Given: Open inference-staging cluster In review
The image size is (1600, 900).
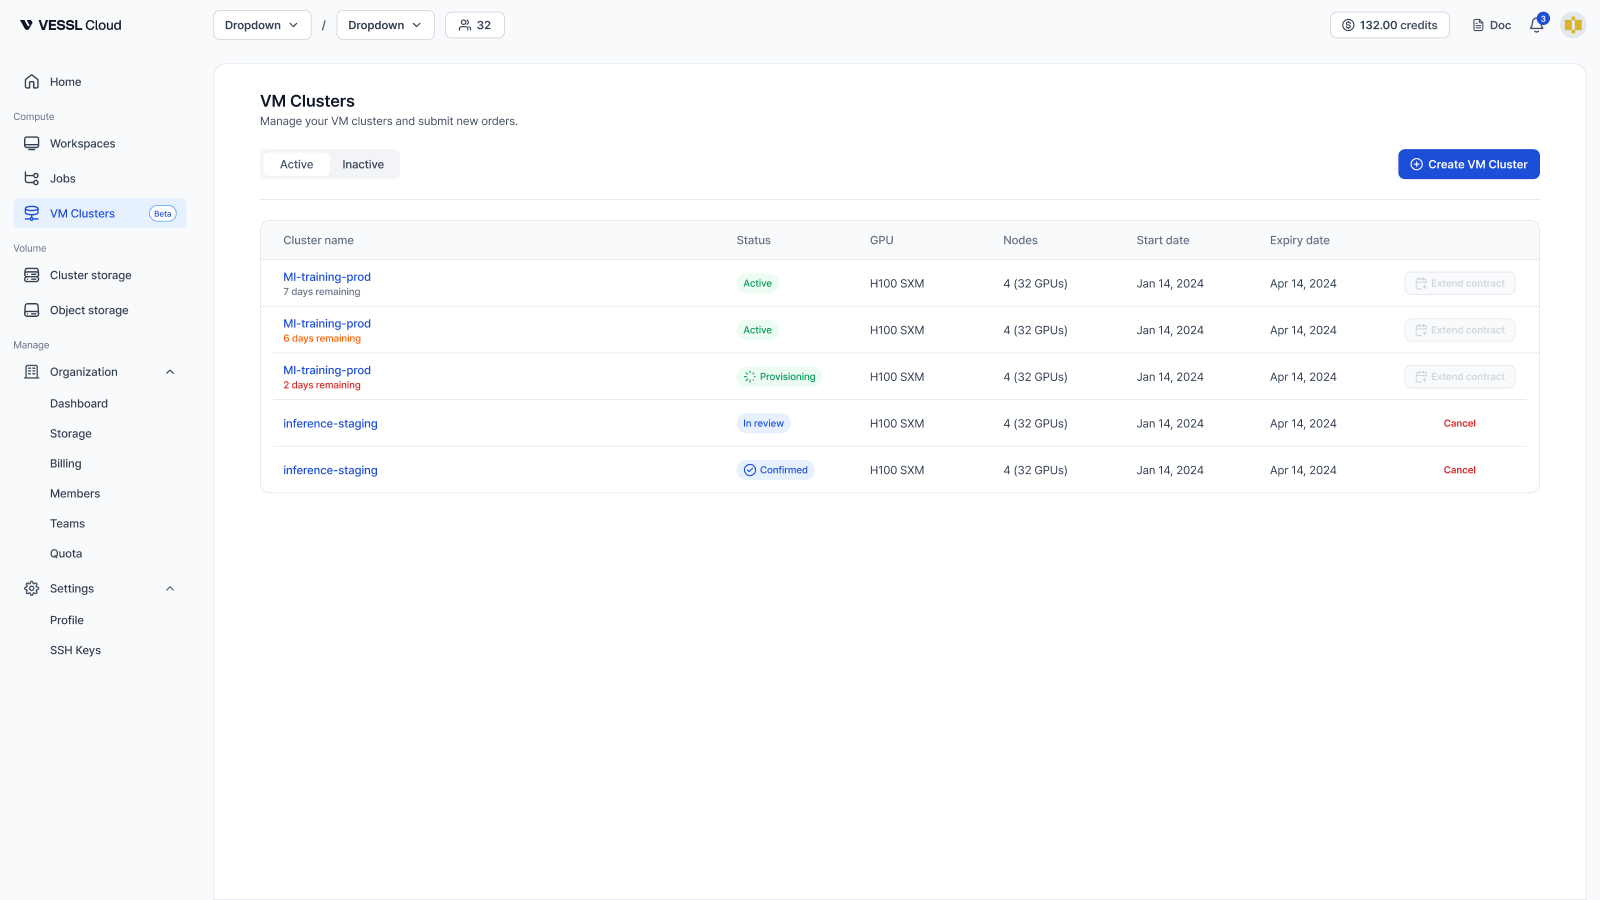Looking at the screenshot, I should click(x=330, y=424).
